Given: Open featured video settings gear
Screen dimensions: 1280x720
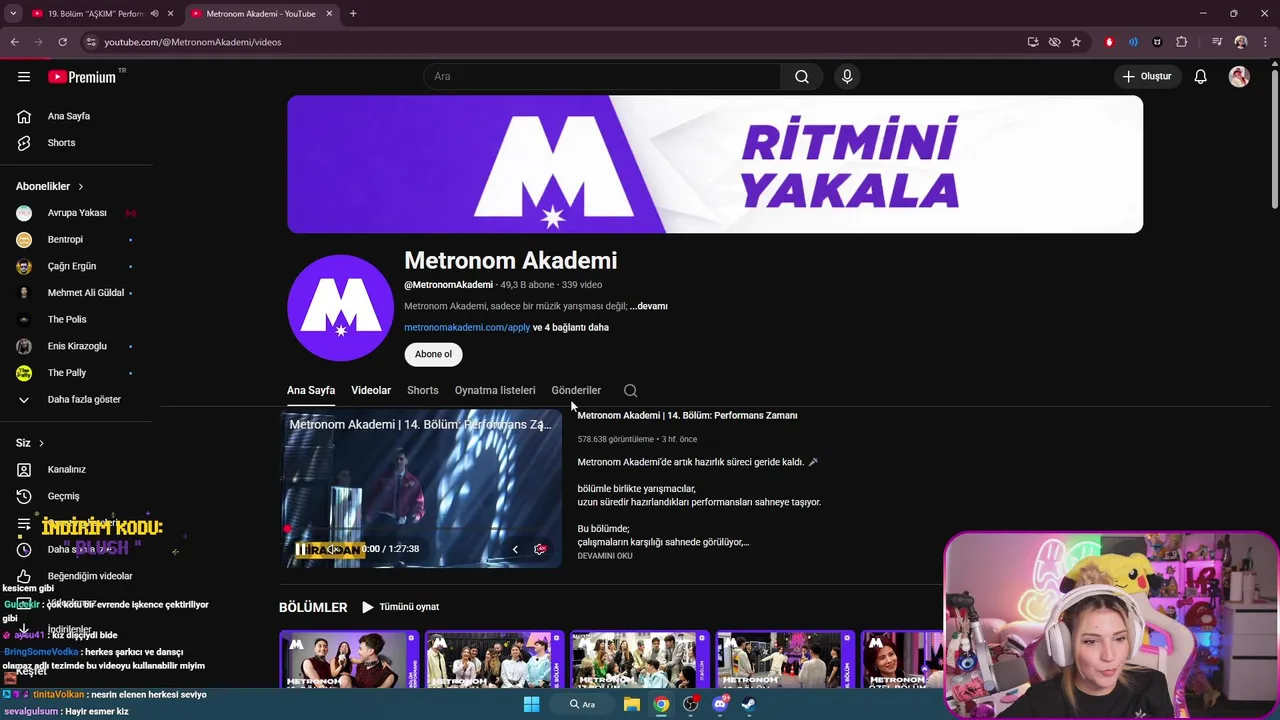Looking at the screenshot, I should (x=540, y=549).
